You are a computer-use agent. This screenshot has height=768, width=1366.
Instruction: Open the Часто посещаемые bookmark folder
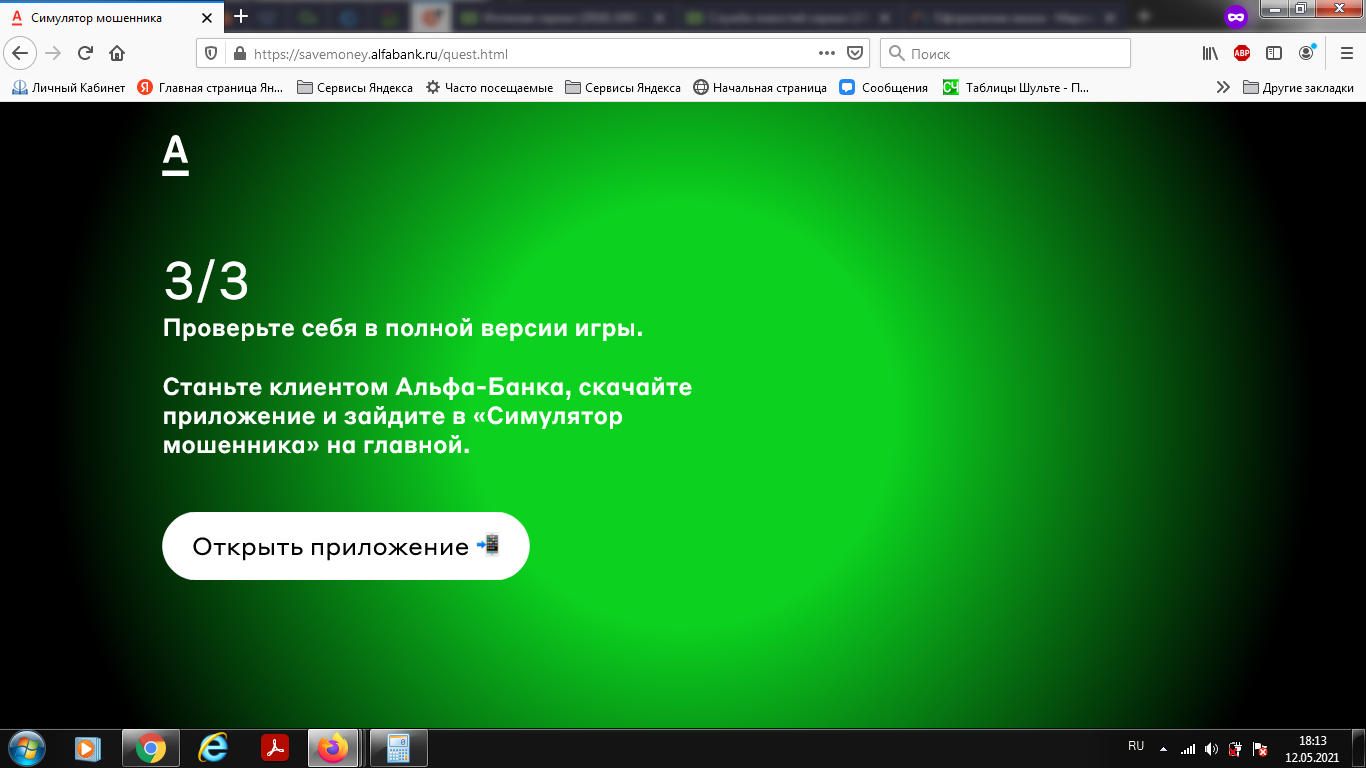tap(489, 88)
